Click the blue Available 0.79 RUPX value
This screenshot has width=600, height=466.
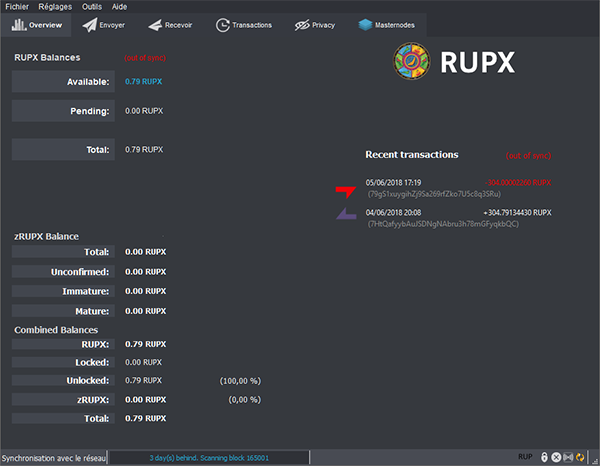coord(143,81)
